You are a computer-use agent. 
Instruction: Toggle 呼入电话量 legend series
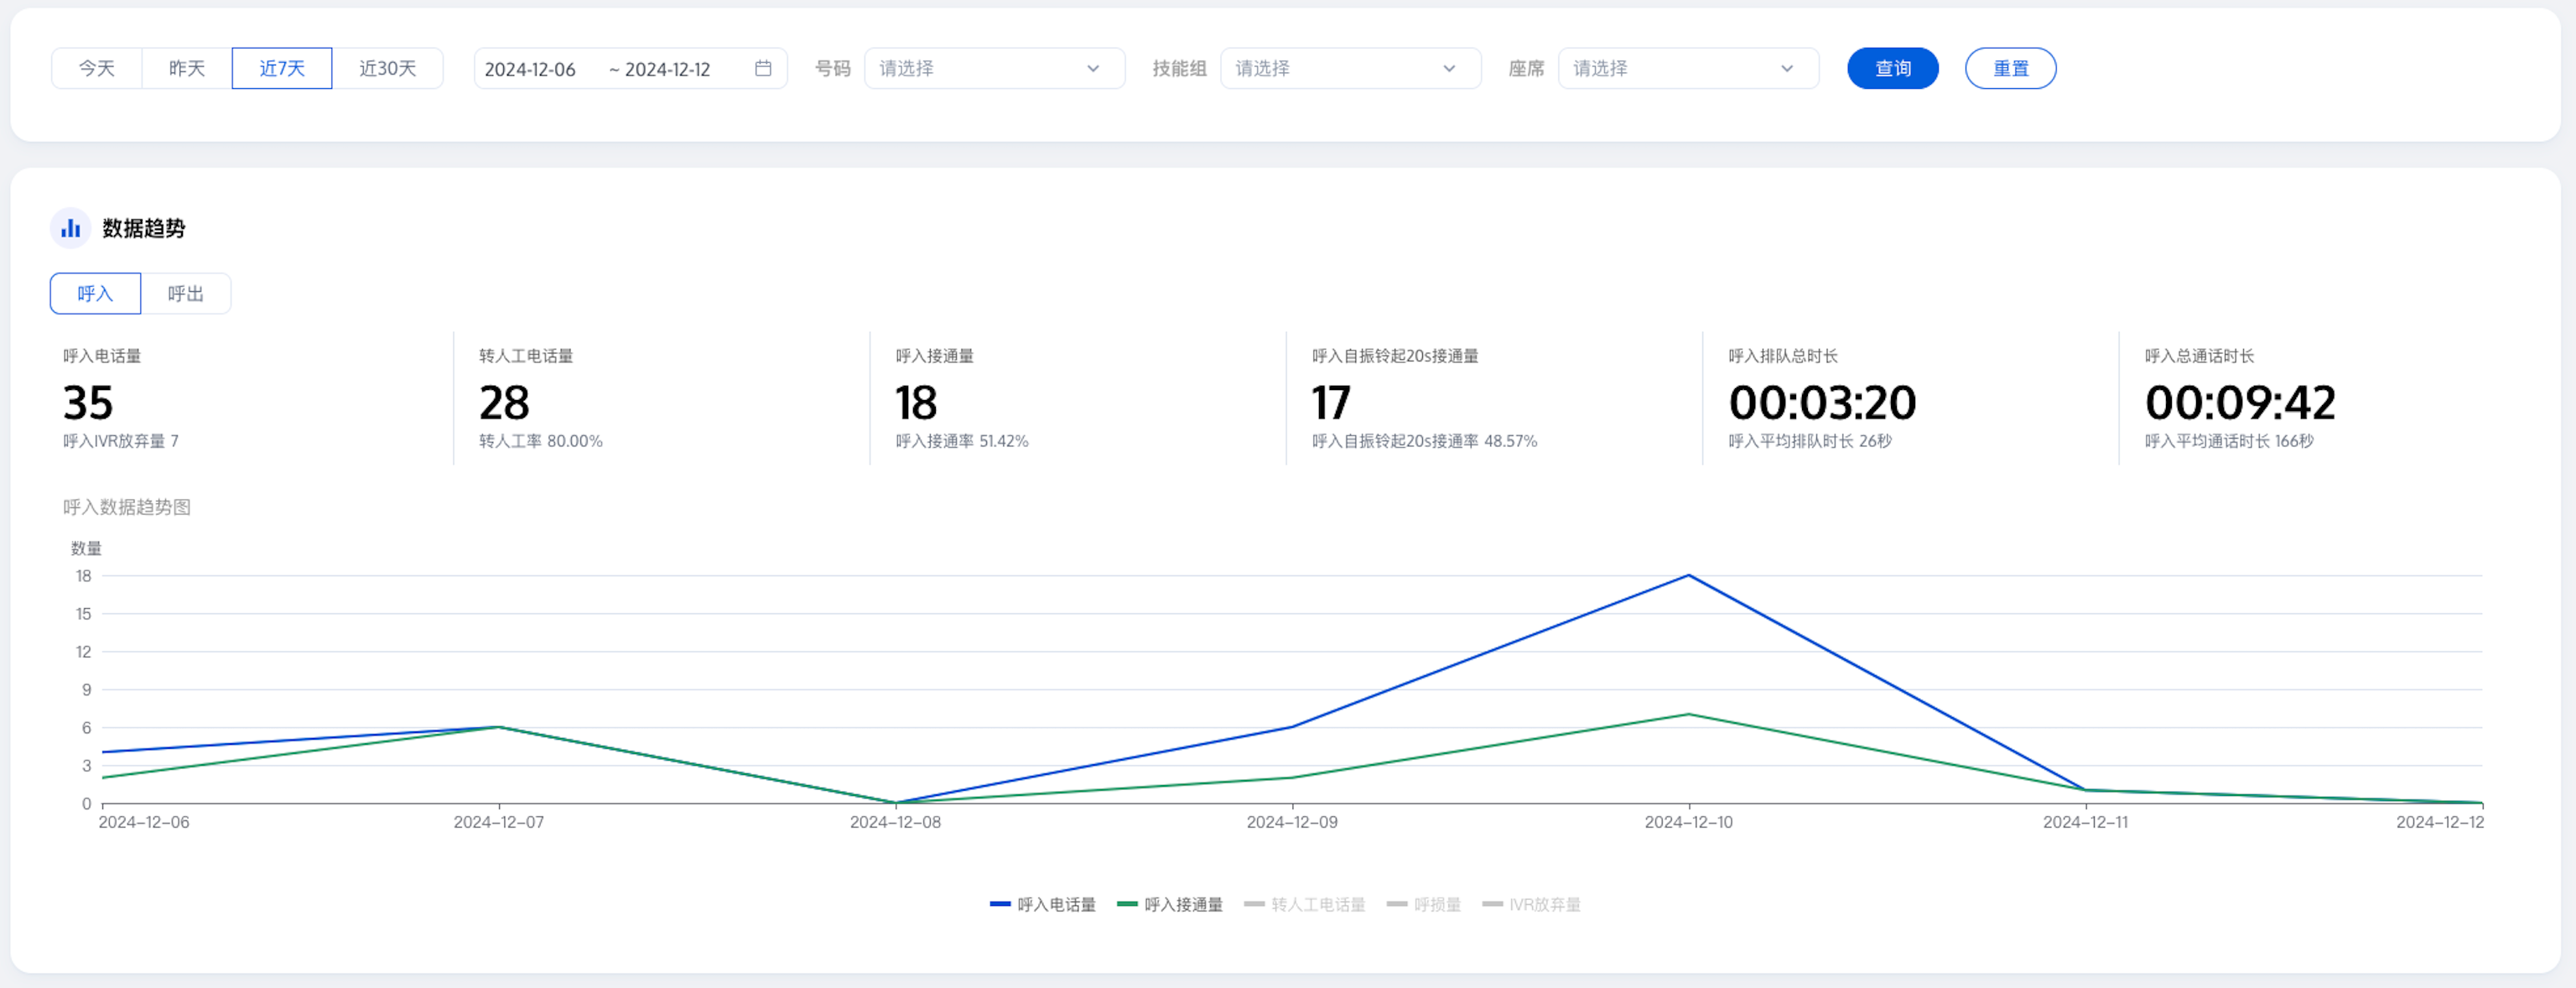[x=1043, y=904]
